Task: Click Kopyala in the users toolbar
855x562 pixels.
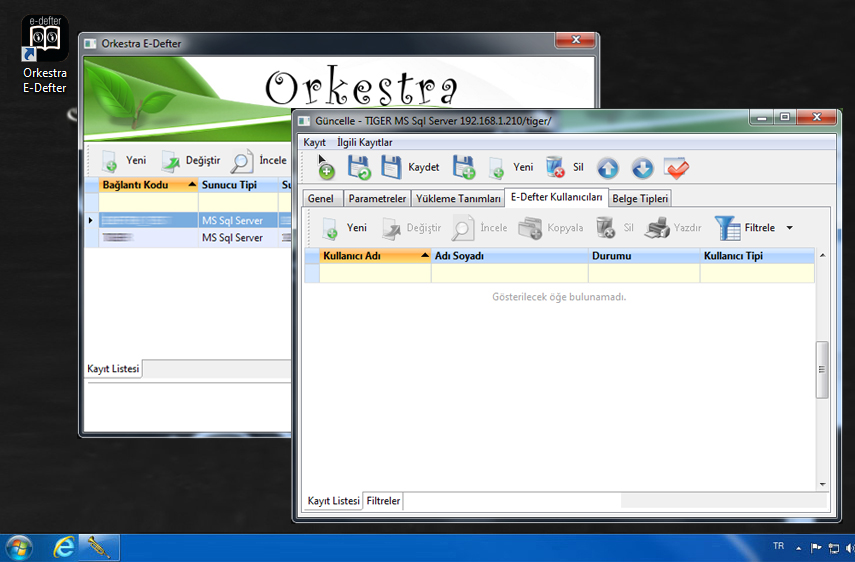Action: (550, 228)
